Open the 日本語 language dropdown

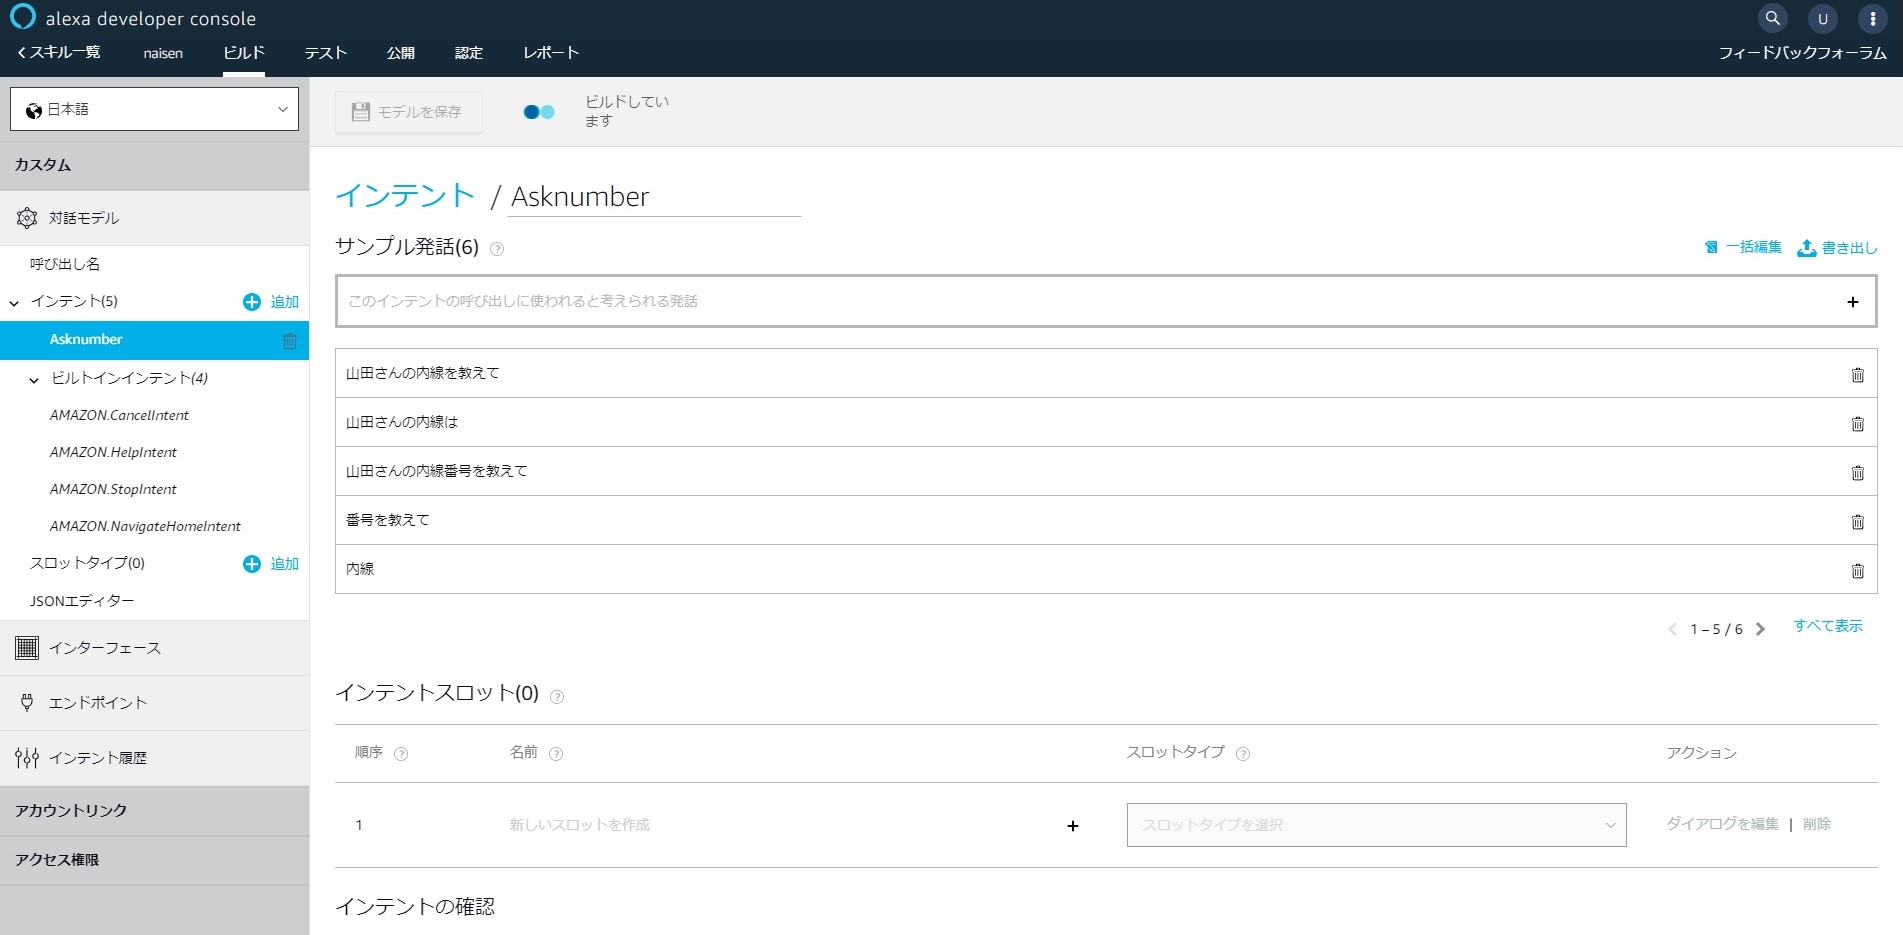click(154, 109)
